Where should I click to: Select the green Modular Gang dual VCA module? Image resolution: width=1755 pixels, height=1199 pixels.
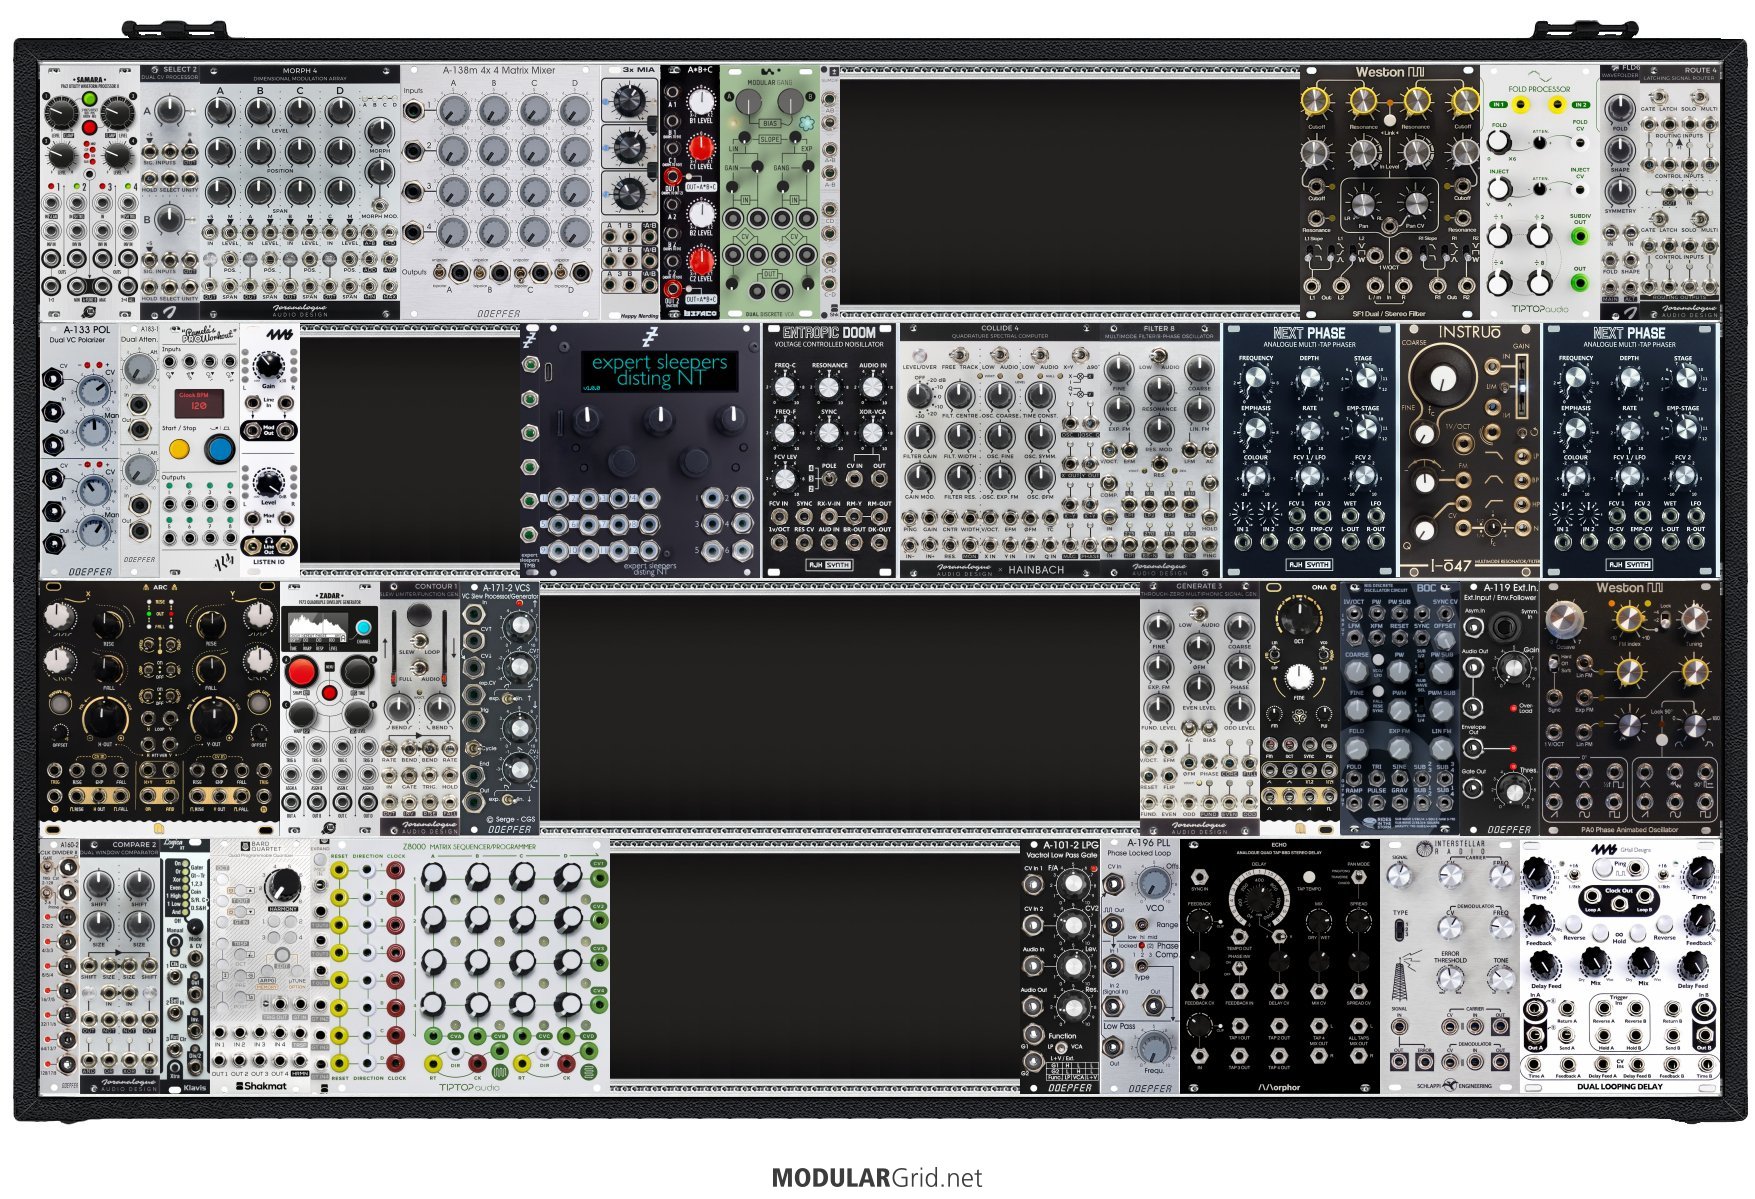pyautogui.click(x=770, y=192)
